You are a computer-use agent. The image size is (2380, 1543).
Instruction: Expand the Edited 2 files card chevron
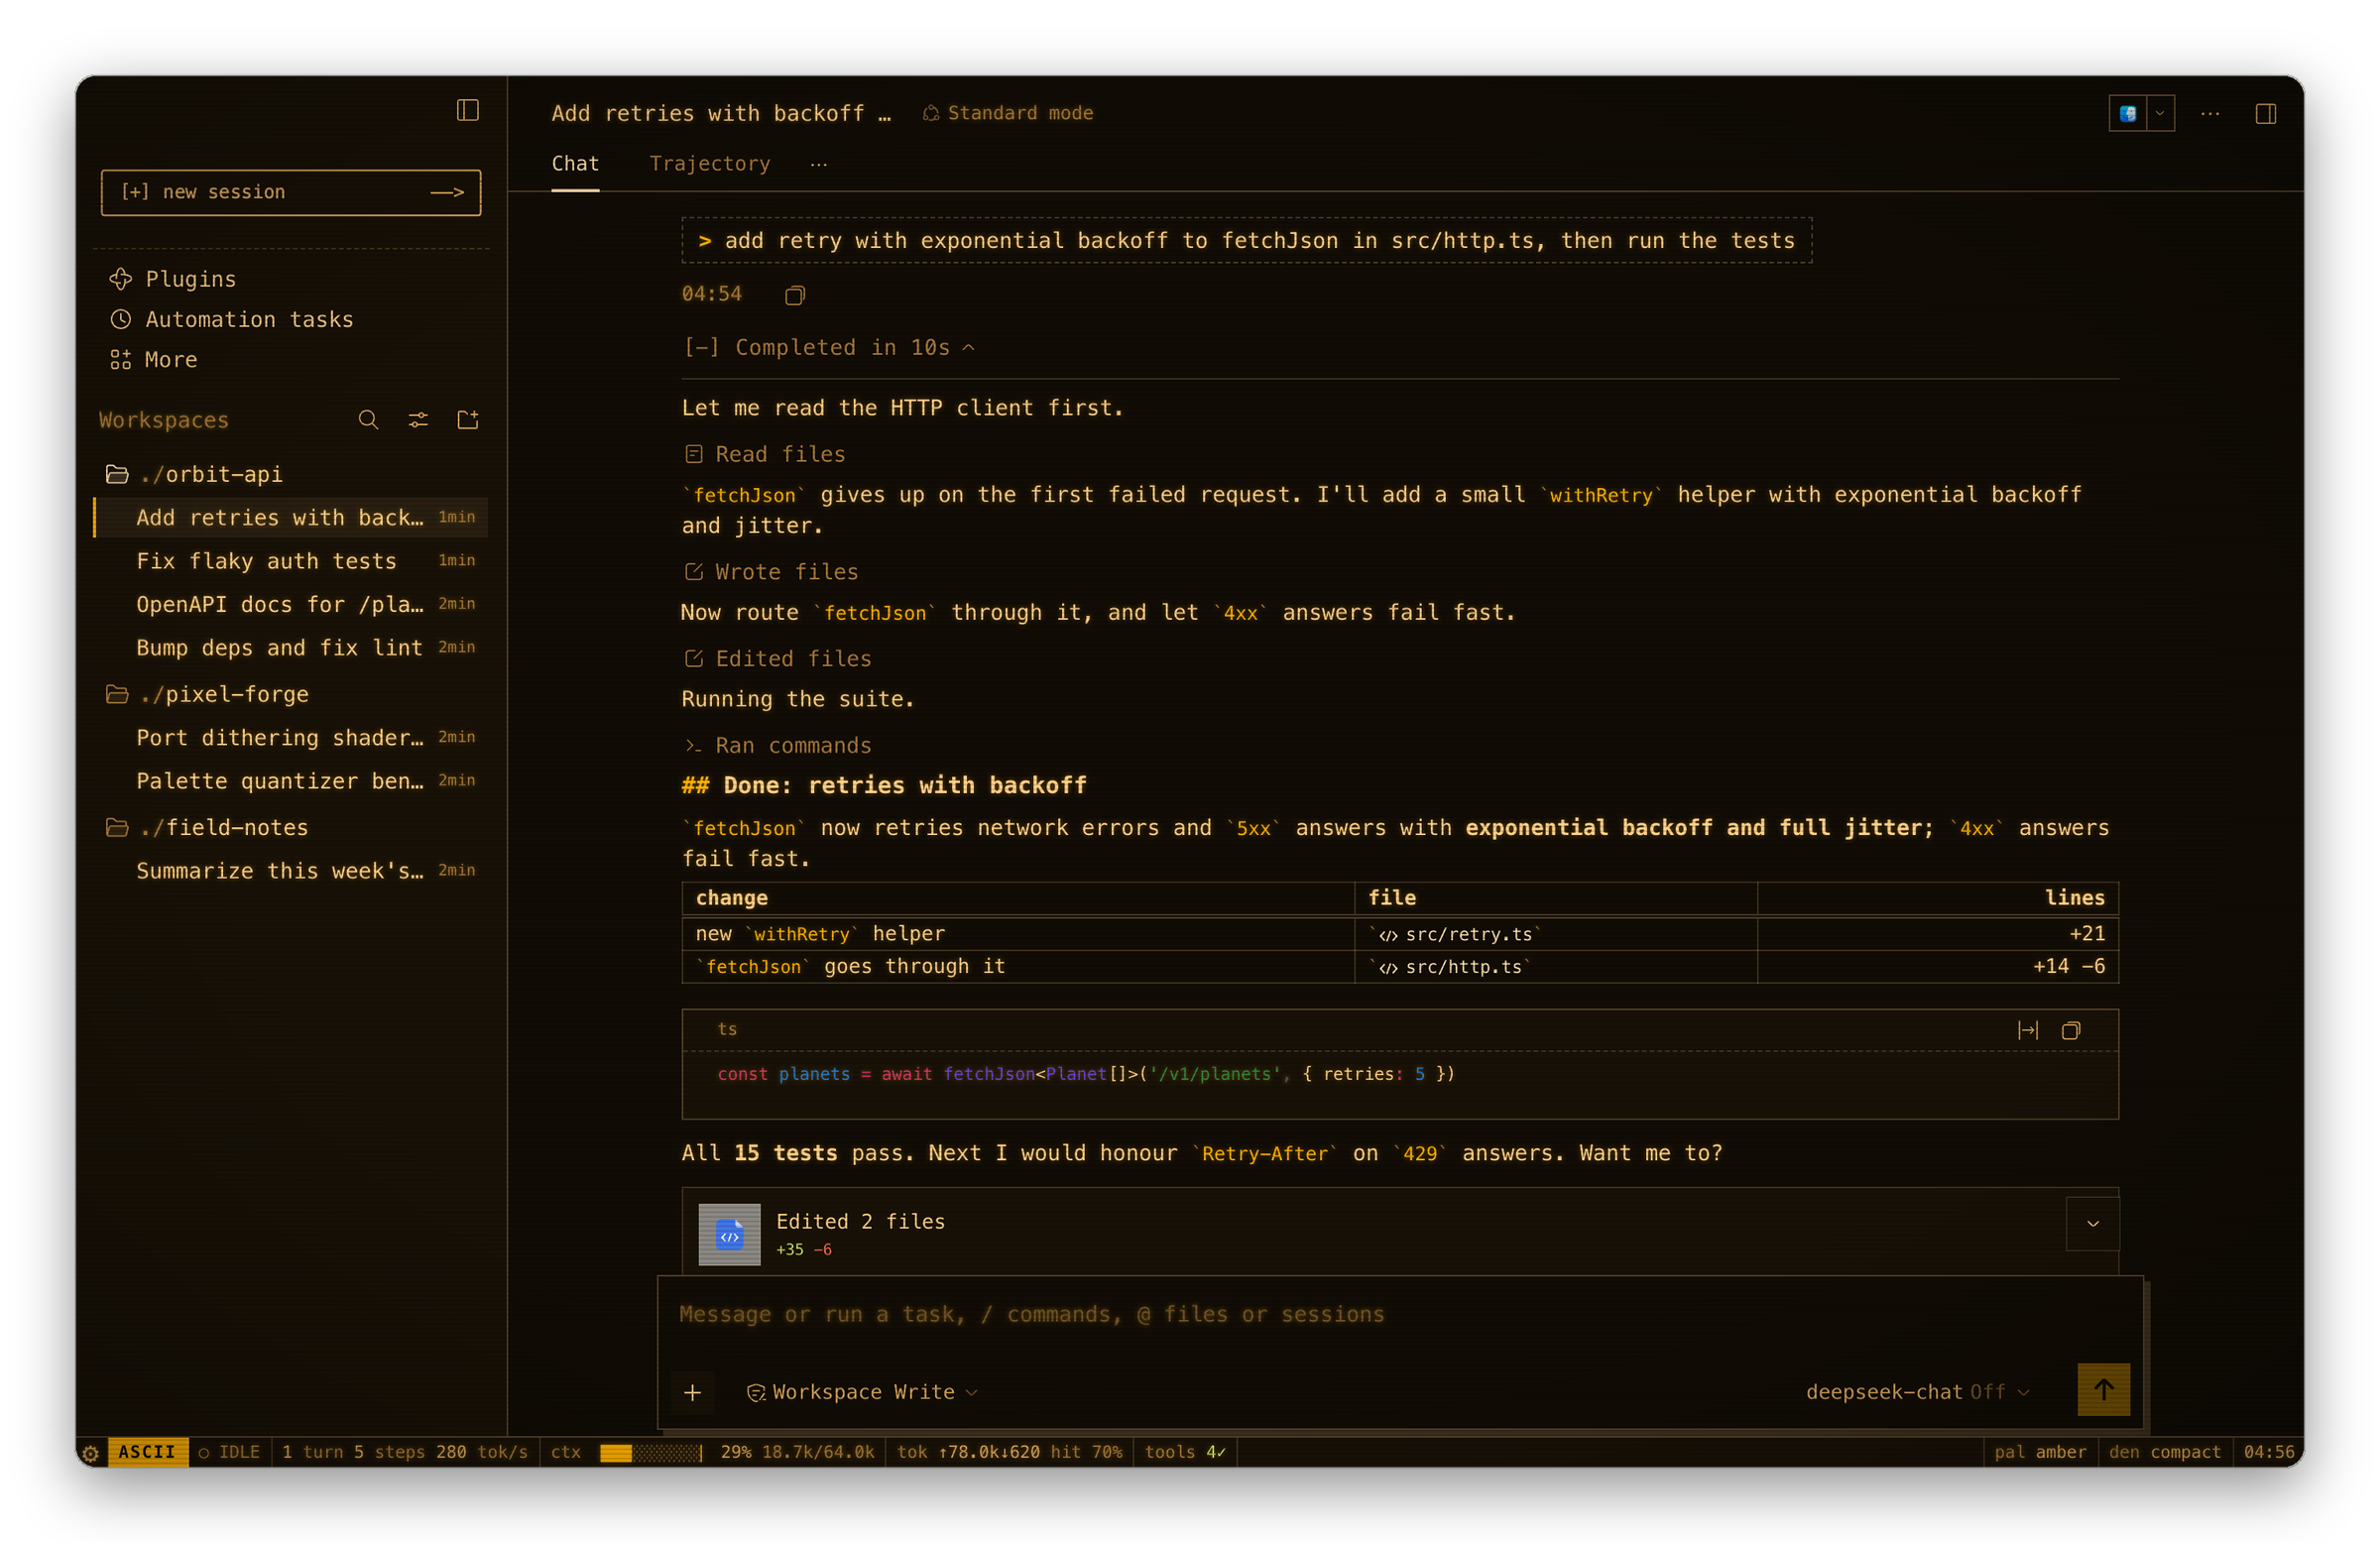[x=2092, y=1224]
